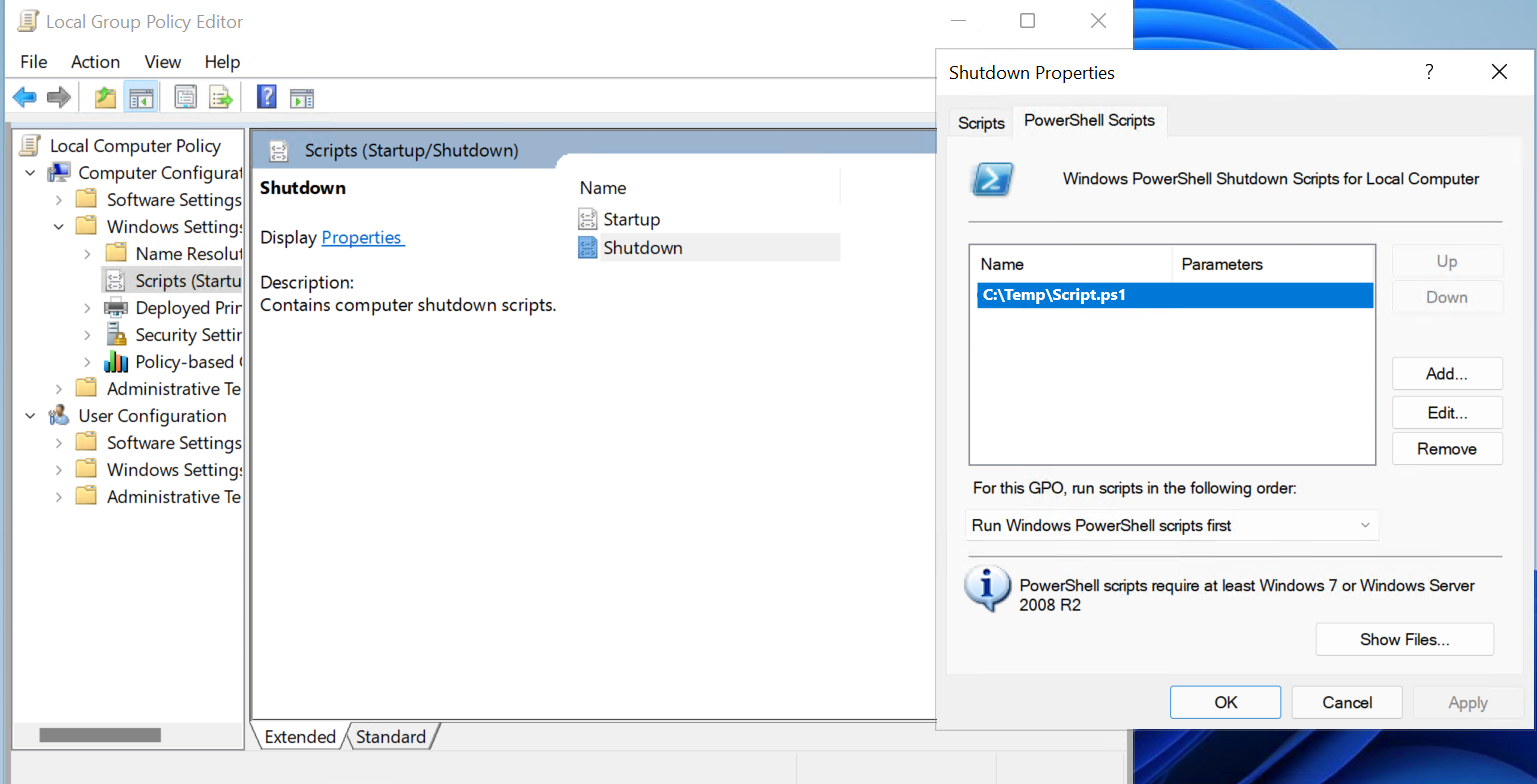Screen dimensions: 1537x784
Task: Open the script order dropdown
Action: (1172, 525)
